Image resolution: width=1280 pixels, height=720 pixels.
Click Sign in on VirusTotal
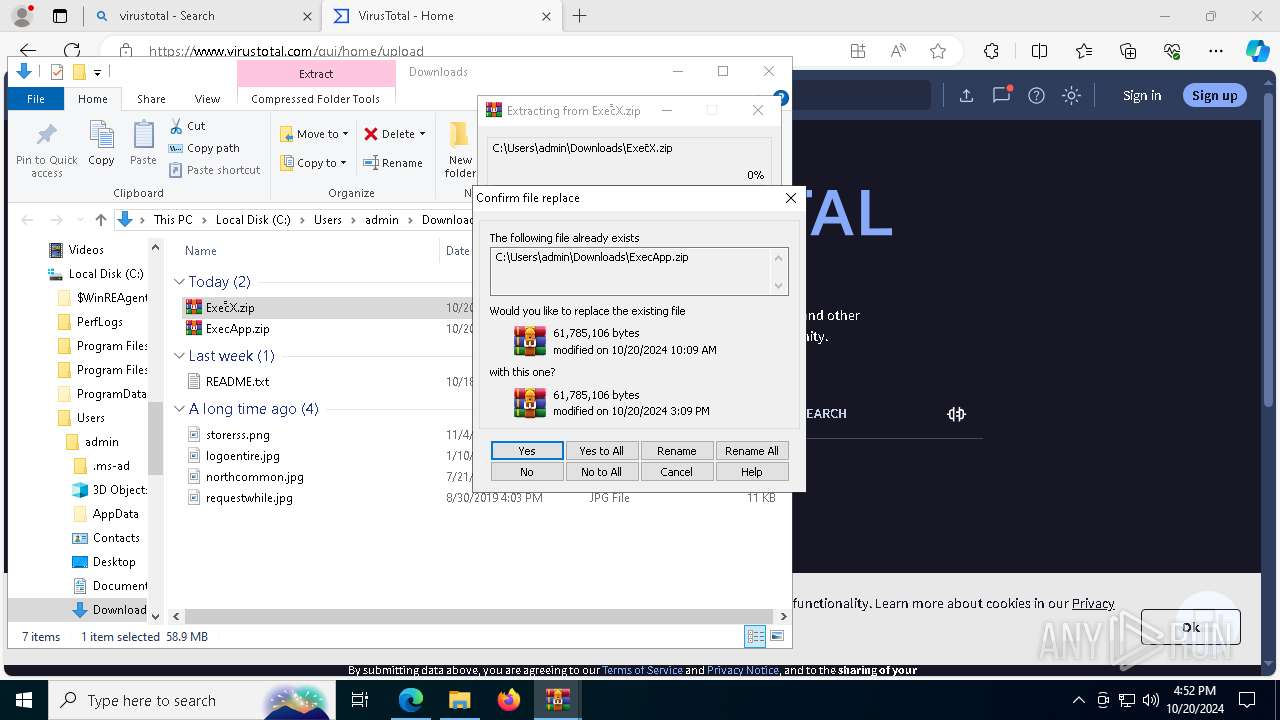pos(1142,95)
